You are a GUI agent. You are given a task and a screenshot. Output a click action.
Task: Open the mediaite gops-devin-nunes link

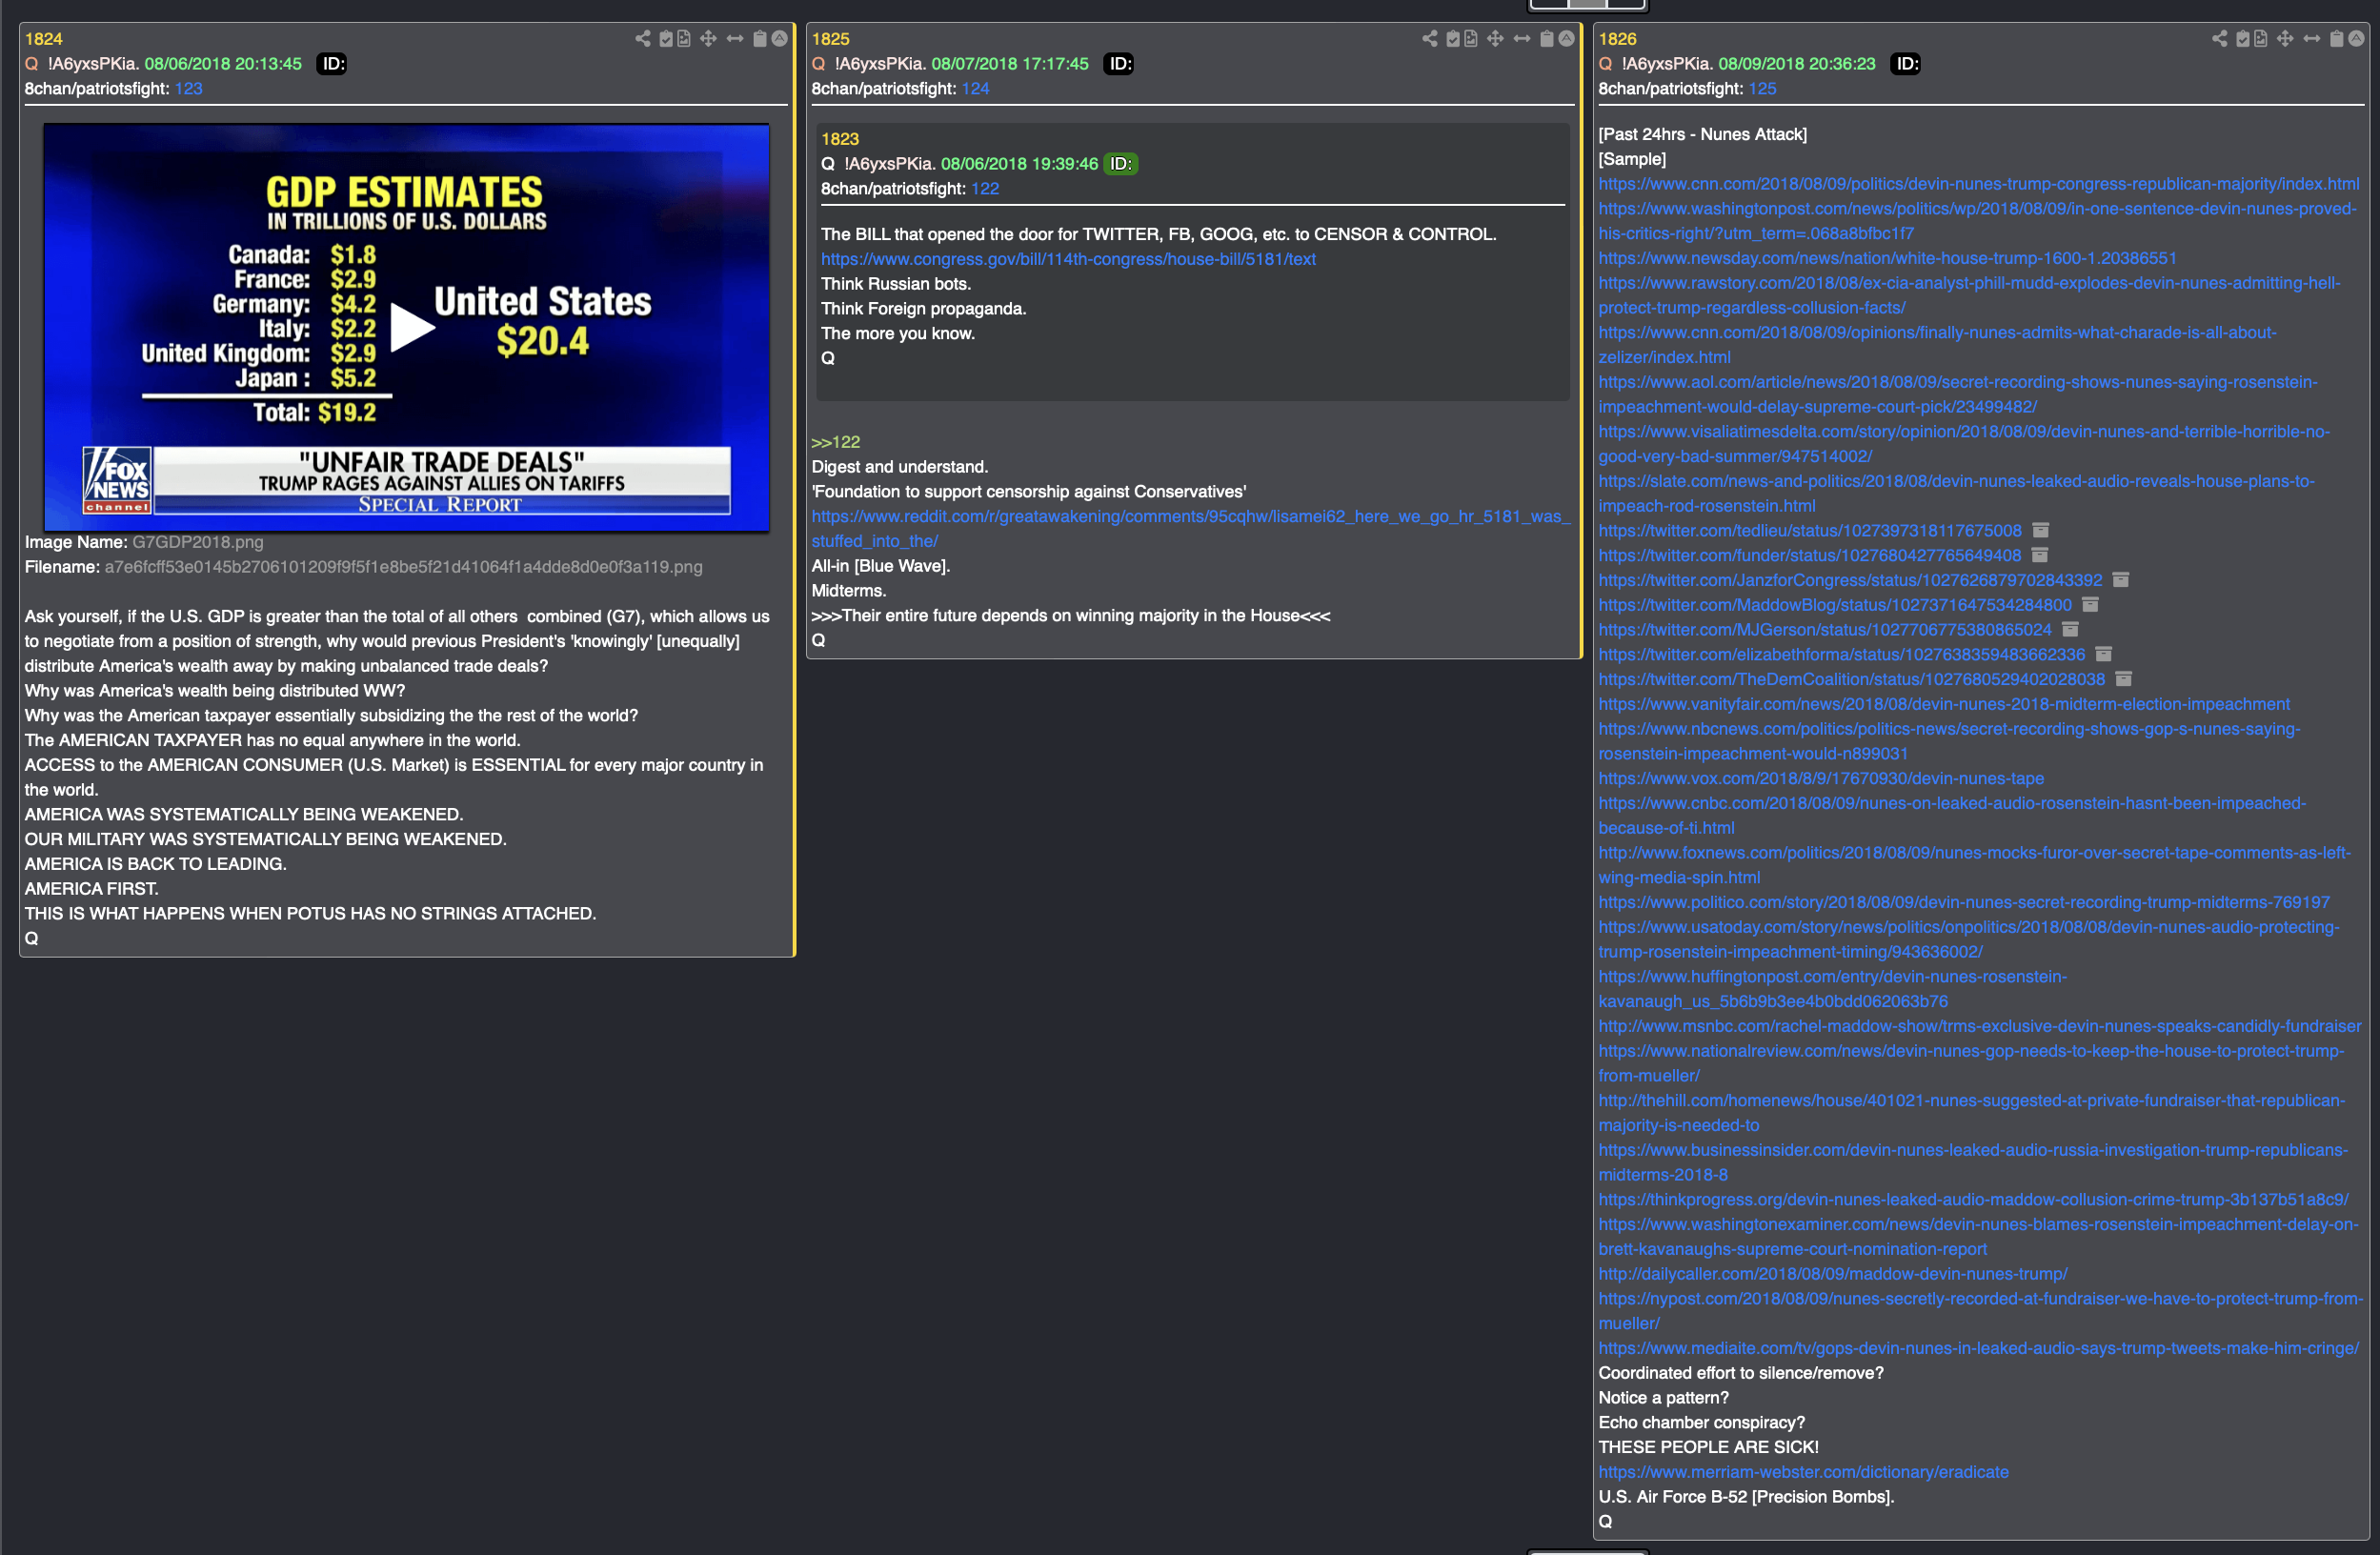point(1978,1348)
